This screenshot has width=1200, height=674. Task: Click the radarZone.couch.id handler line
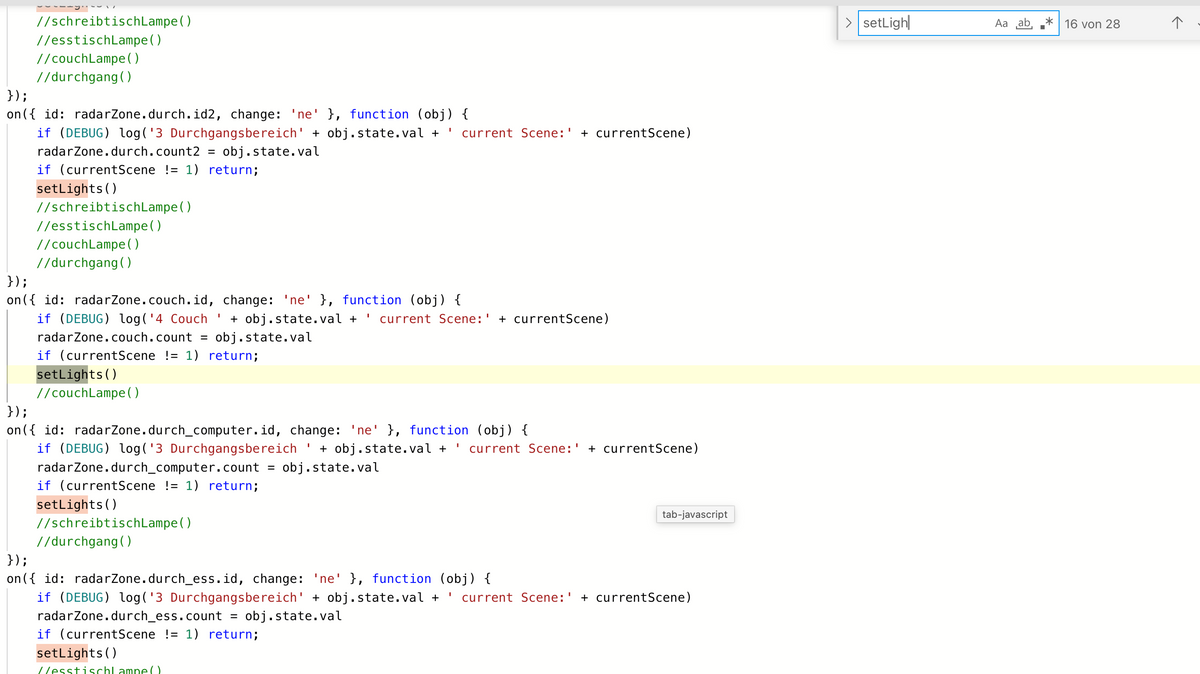234,300
